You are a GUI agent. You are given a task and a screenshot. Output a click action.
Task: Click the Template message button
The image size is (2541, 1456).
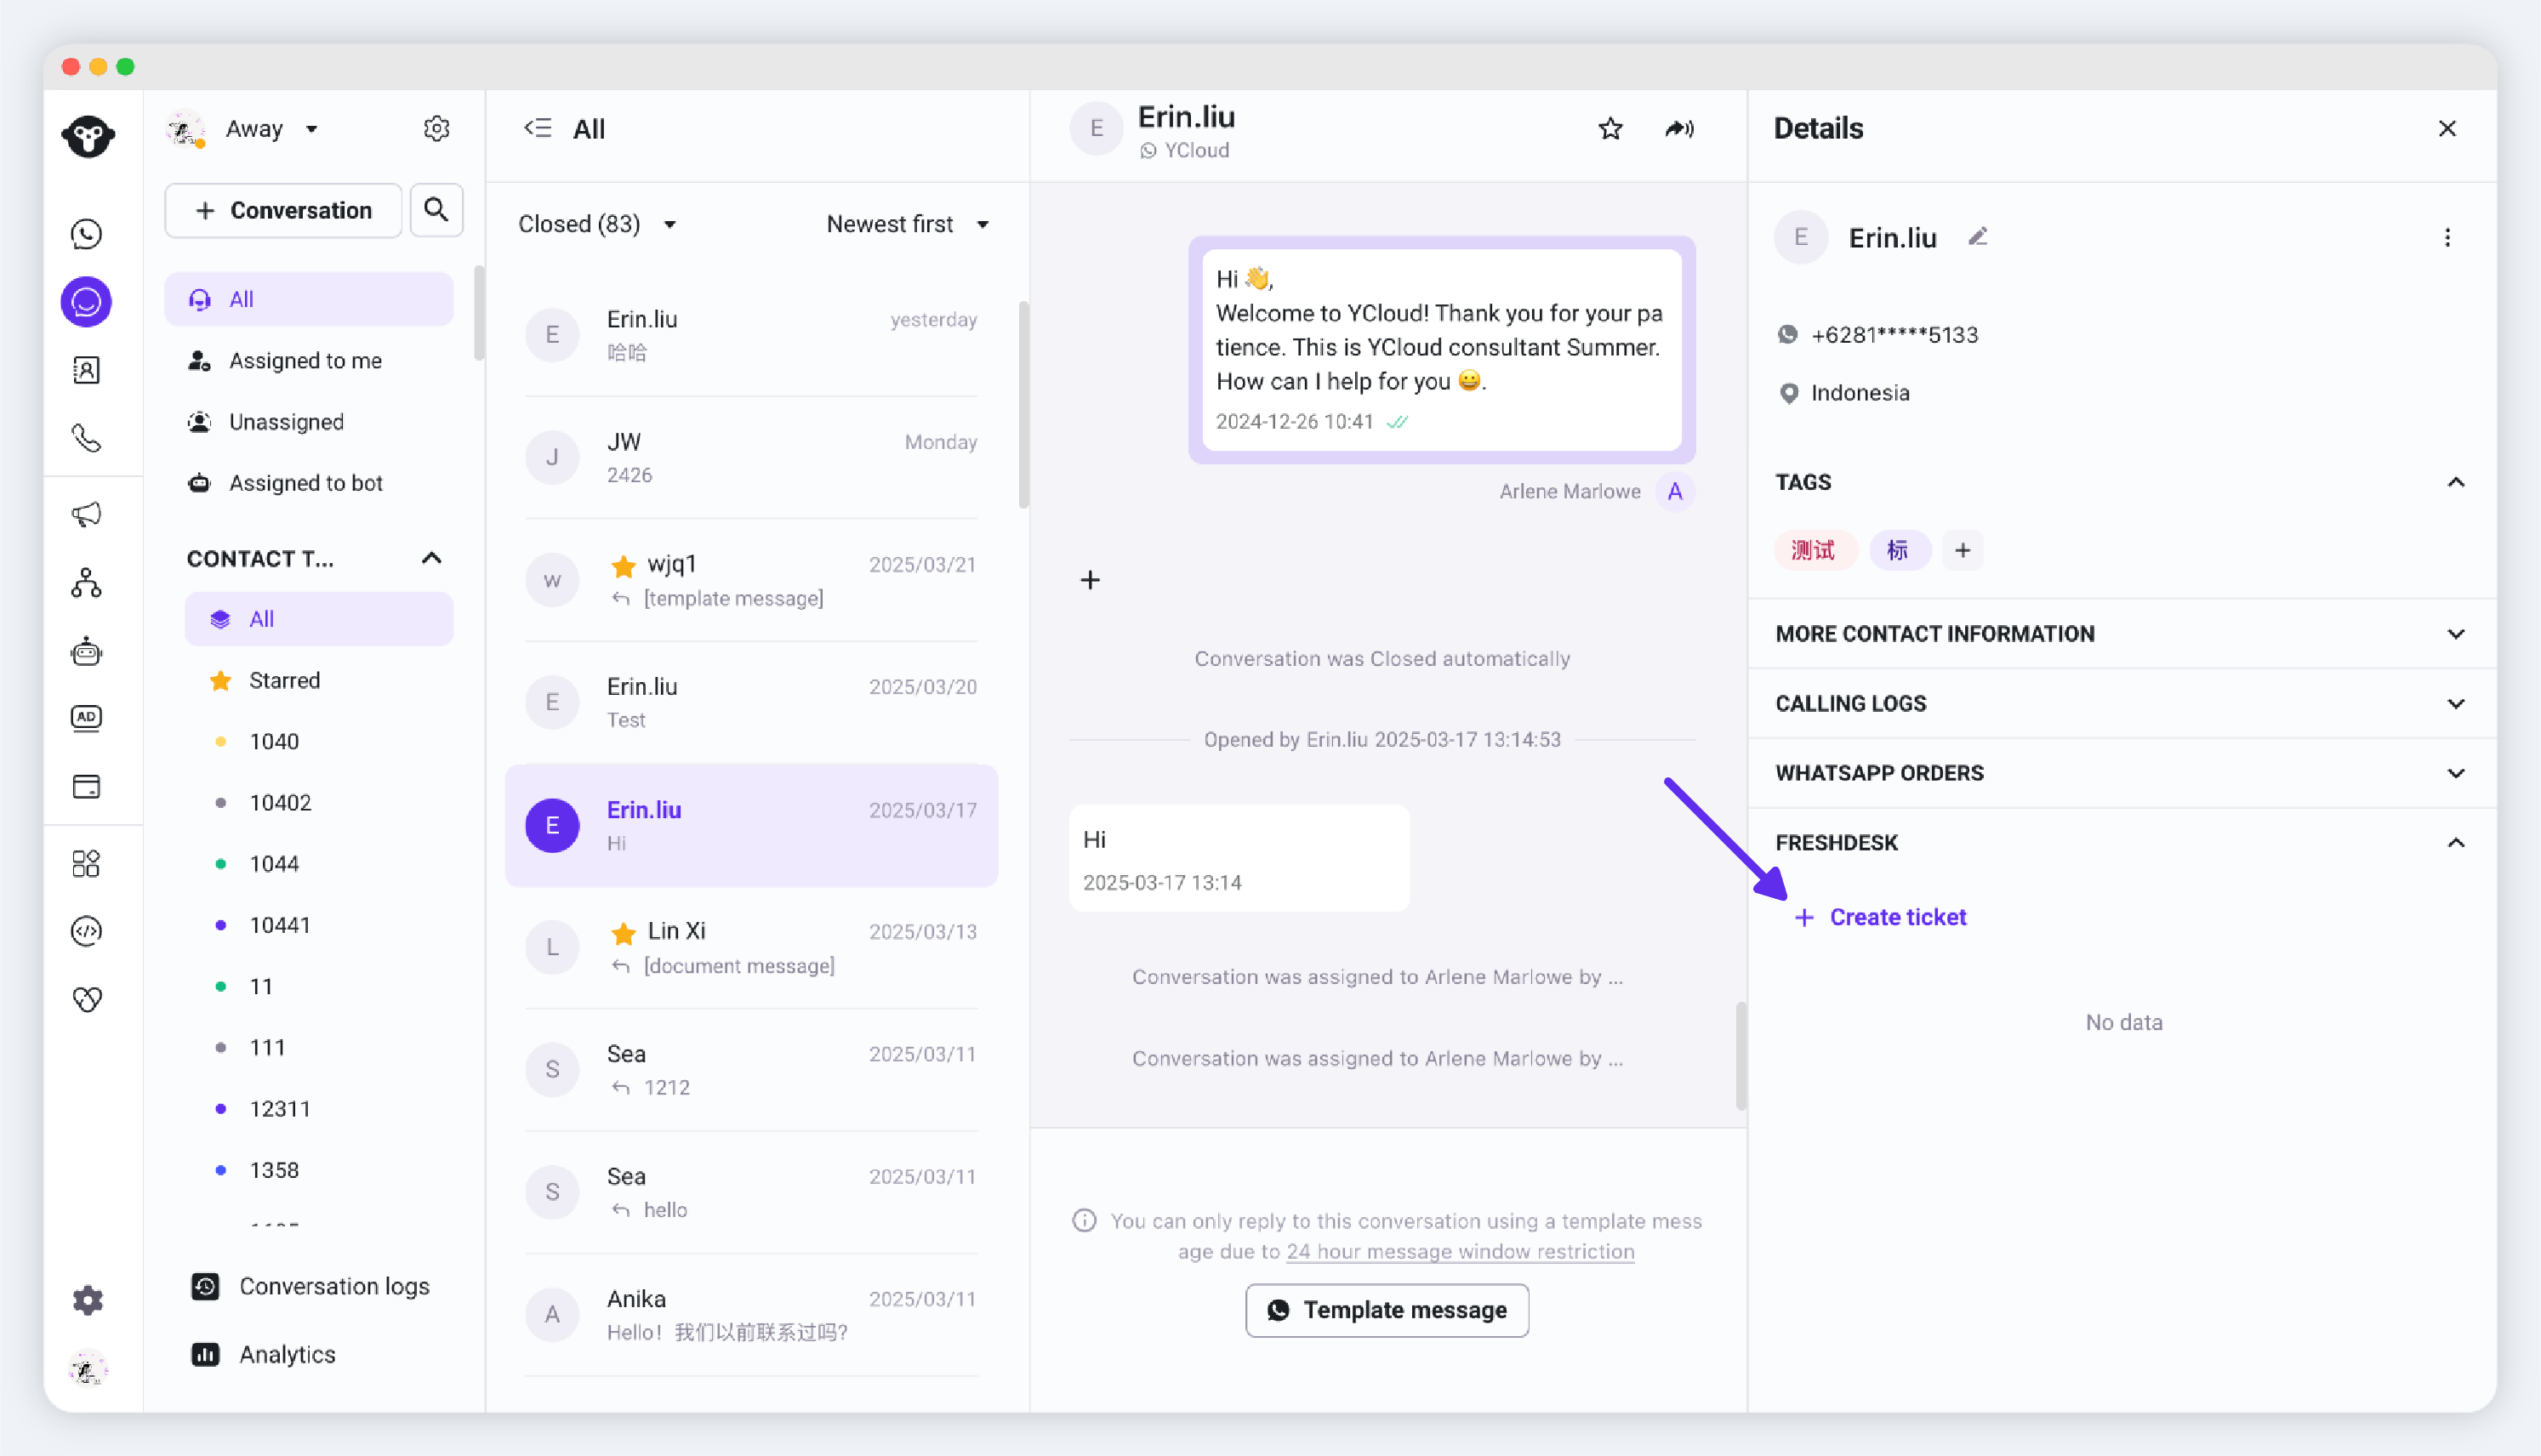1386,1310
